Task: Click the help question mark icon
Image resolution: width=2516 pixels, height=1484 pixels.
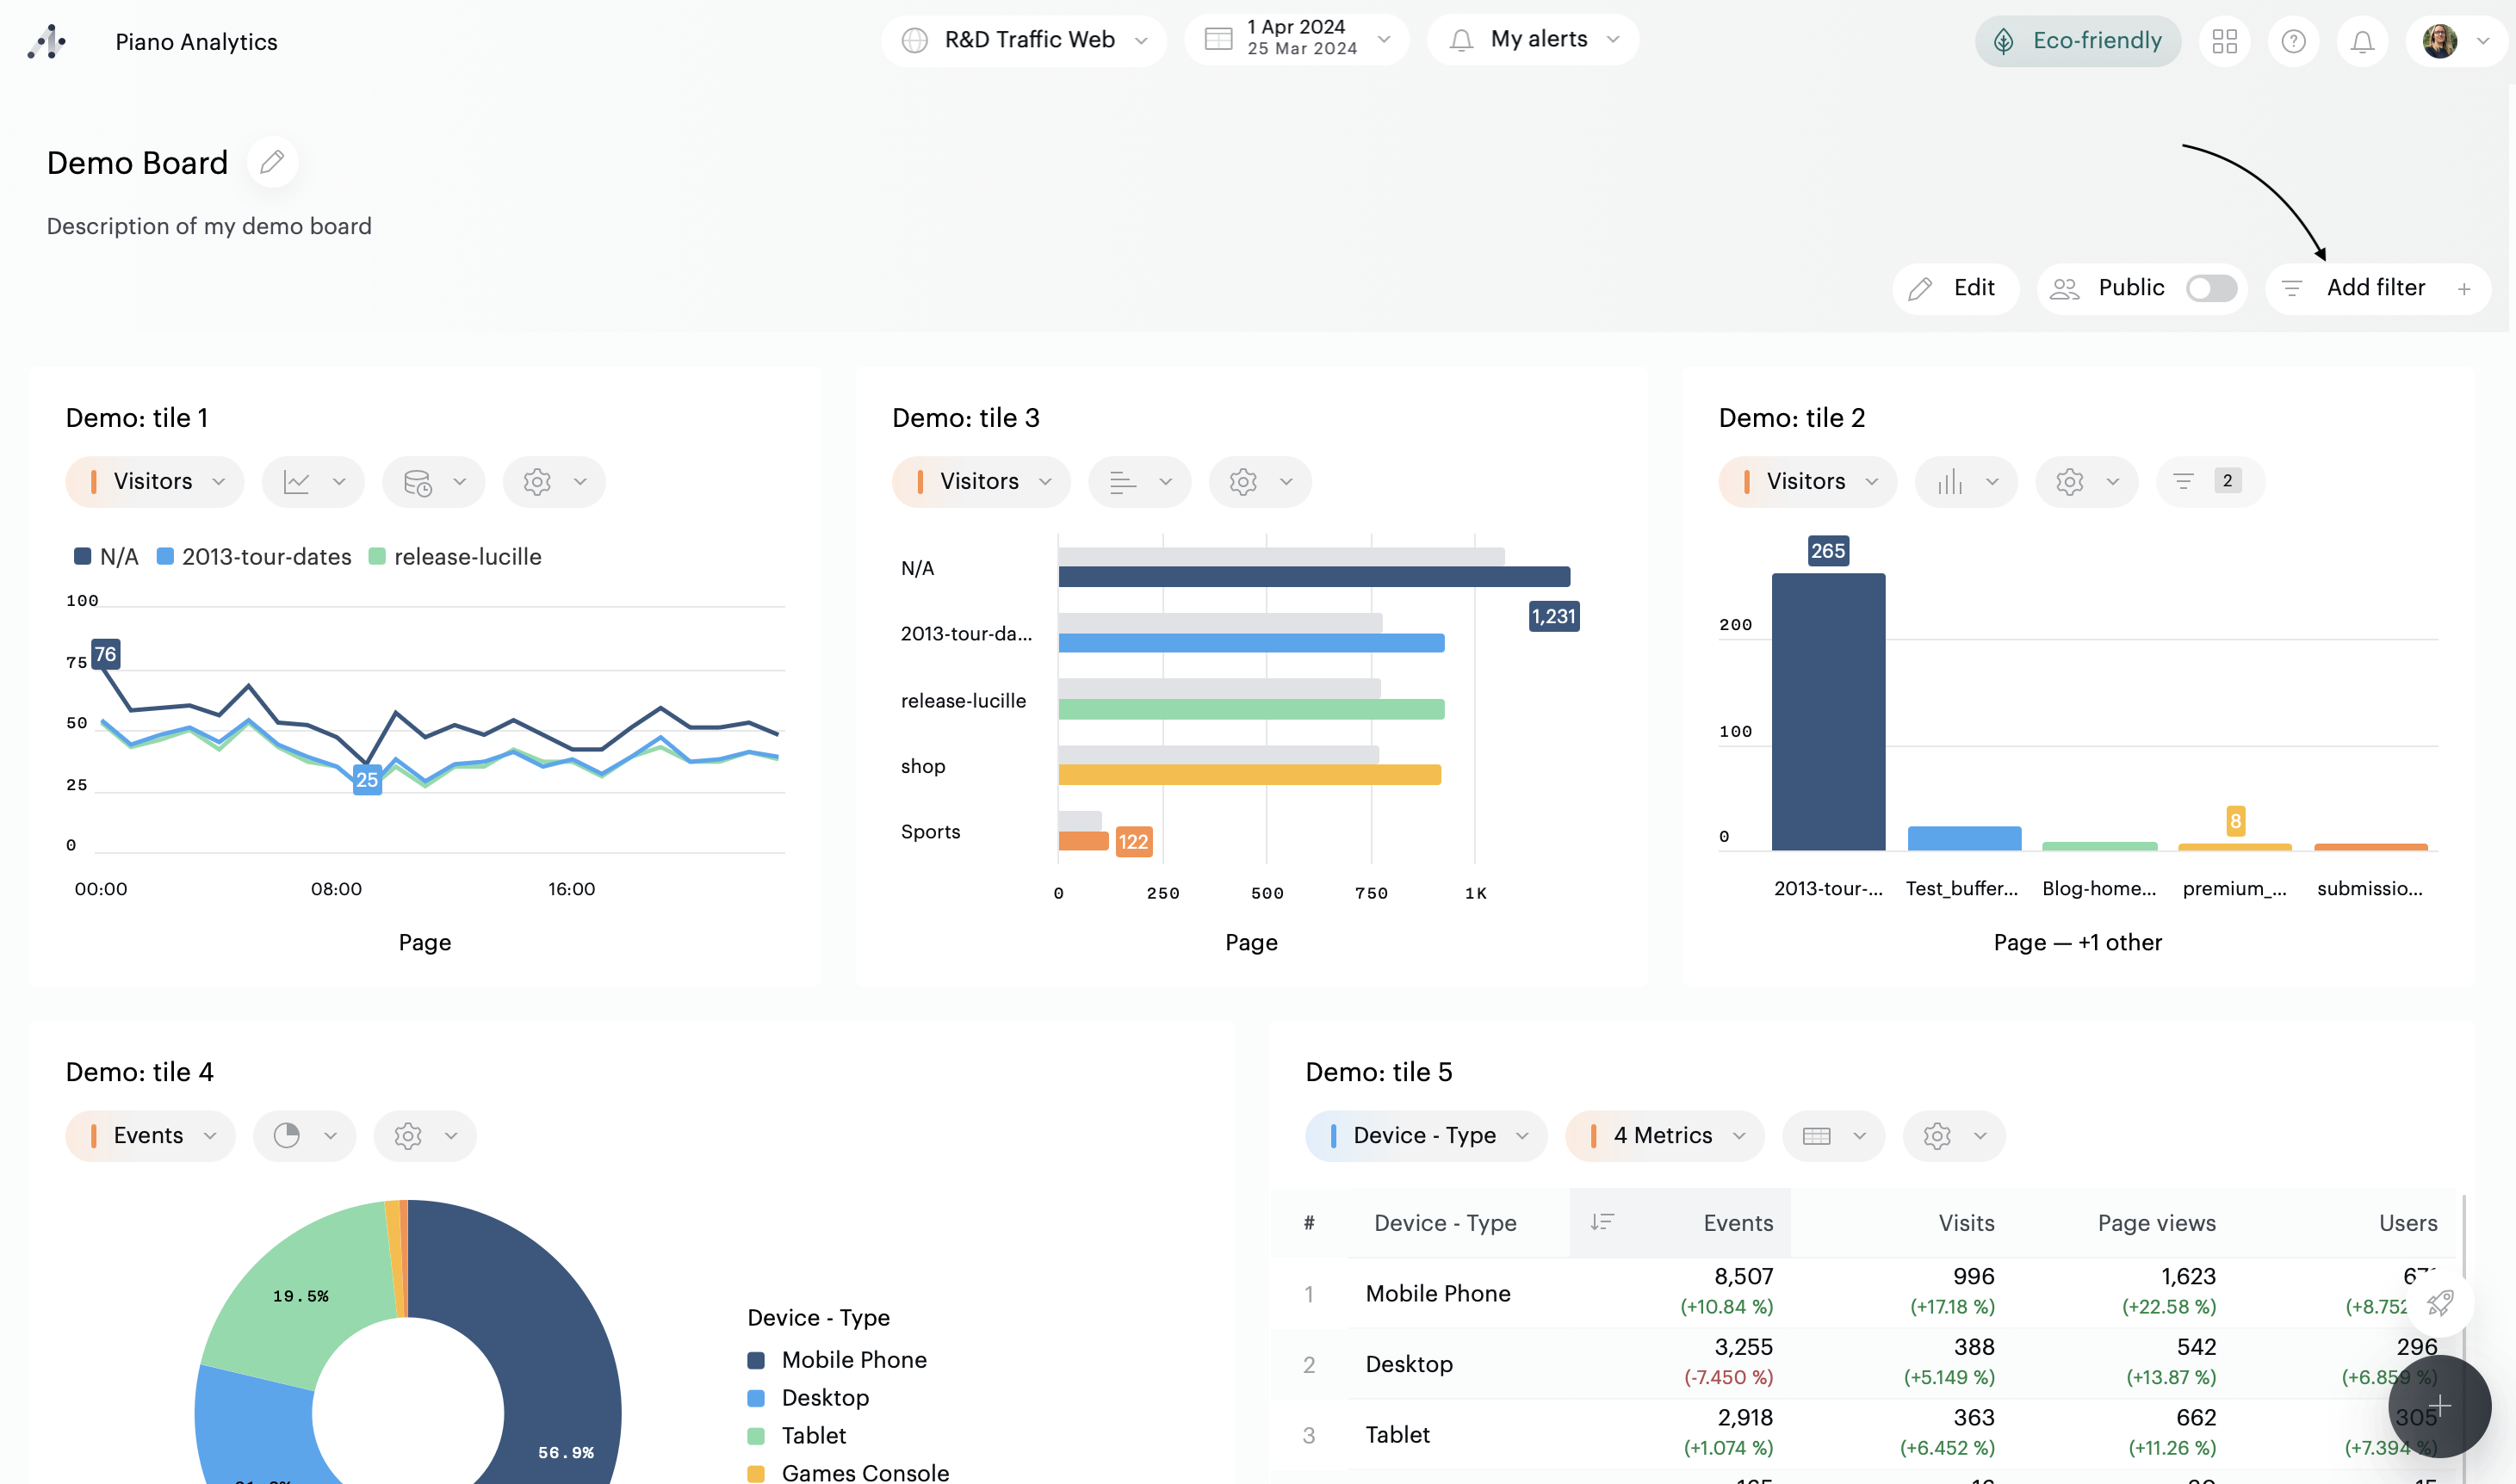Action: click(2293, 41)
